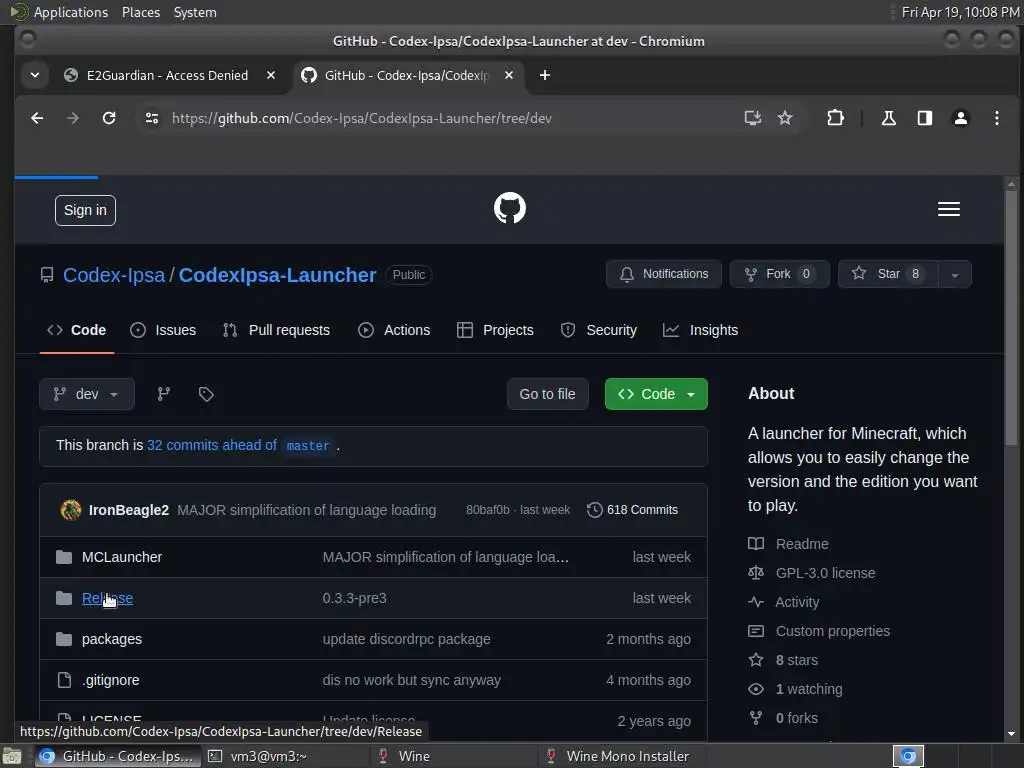Open the Release folder
Image resolution: width=1024 pixels, height=768 pixels.
(107, 598)
